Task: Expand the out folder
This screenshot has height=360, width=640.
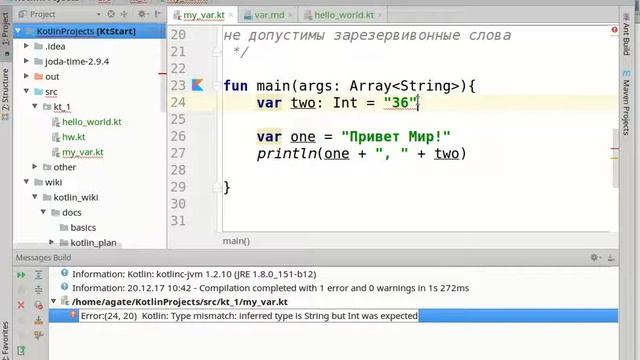Action: point(26,76)
